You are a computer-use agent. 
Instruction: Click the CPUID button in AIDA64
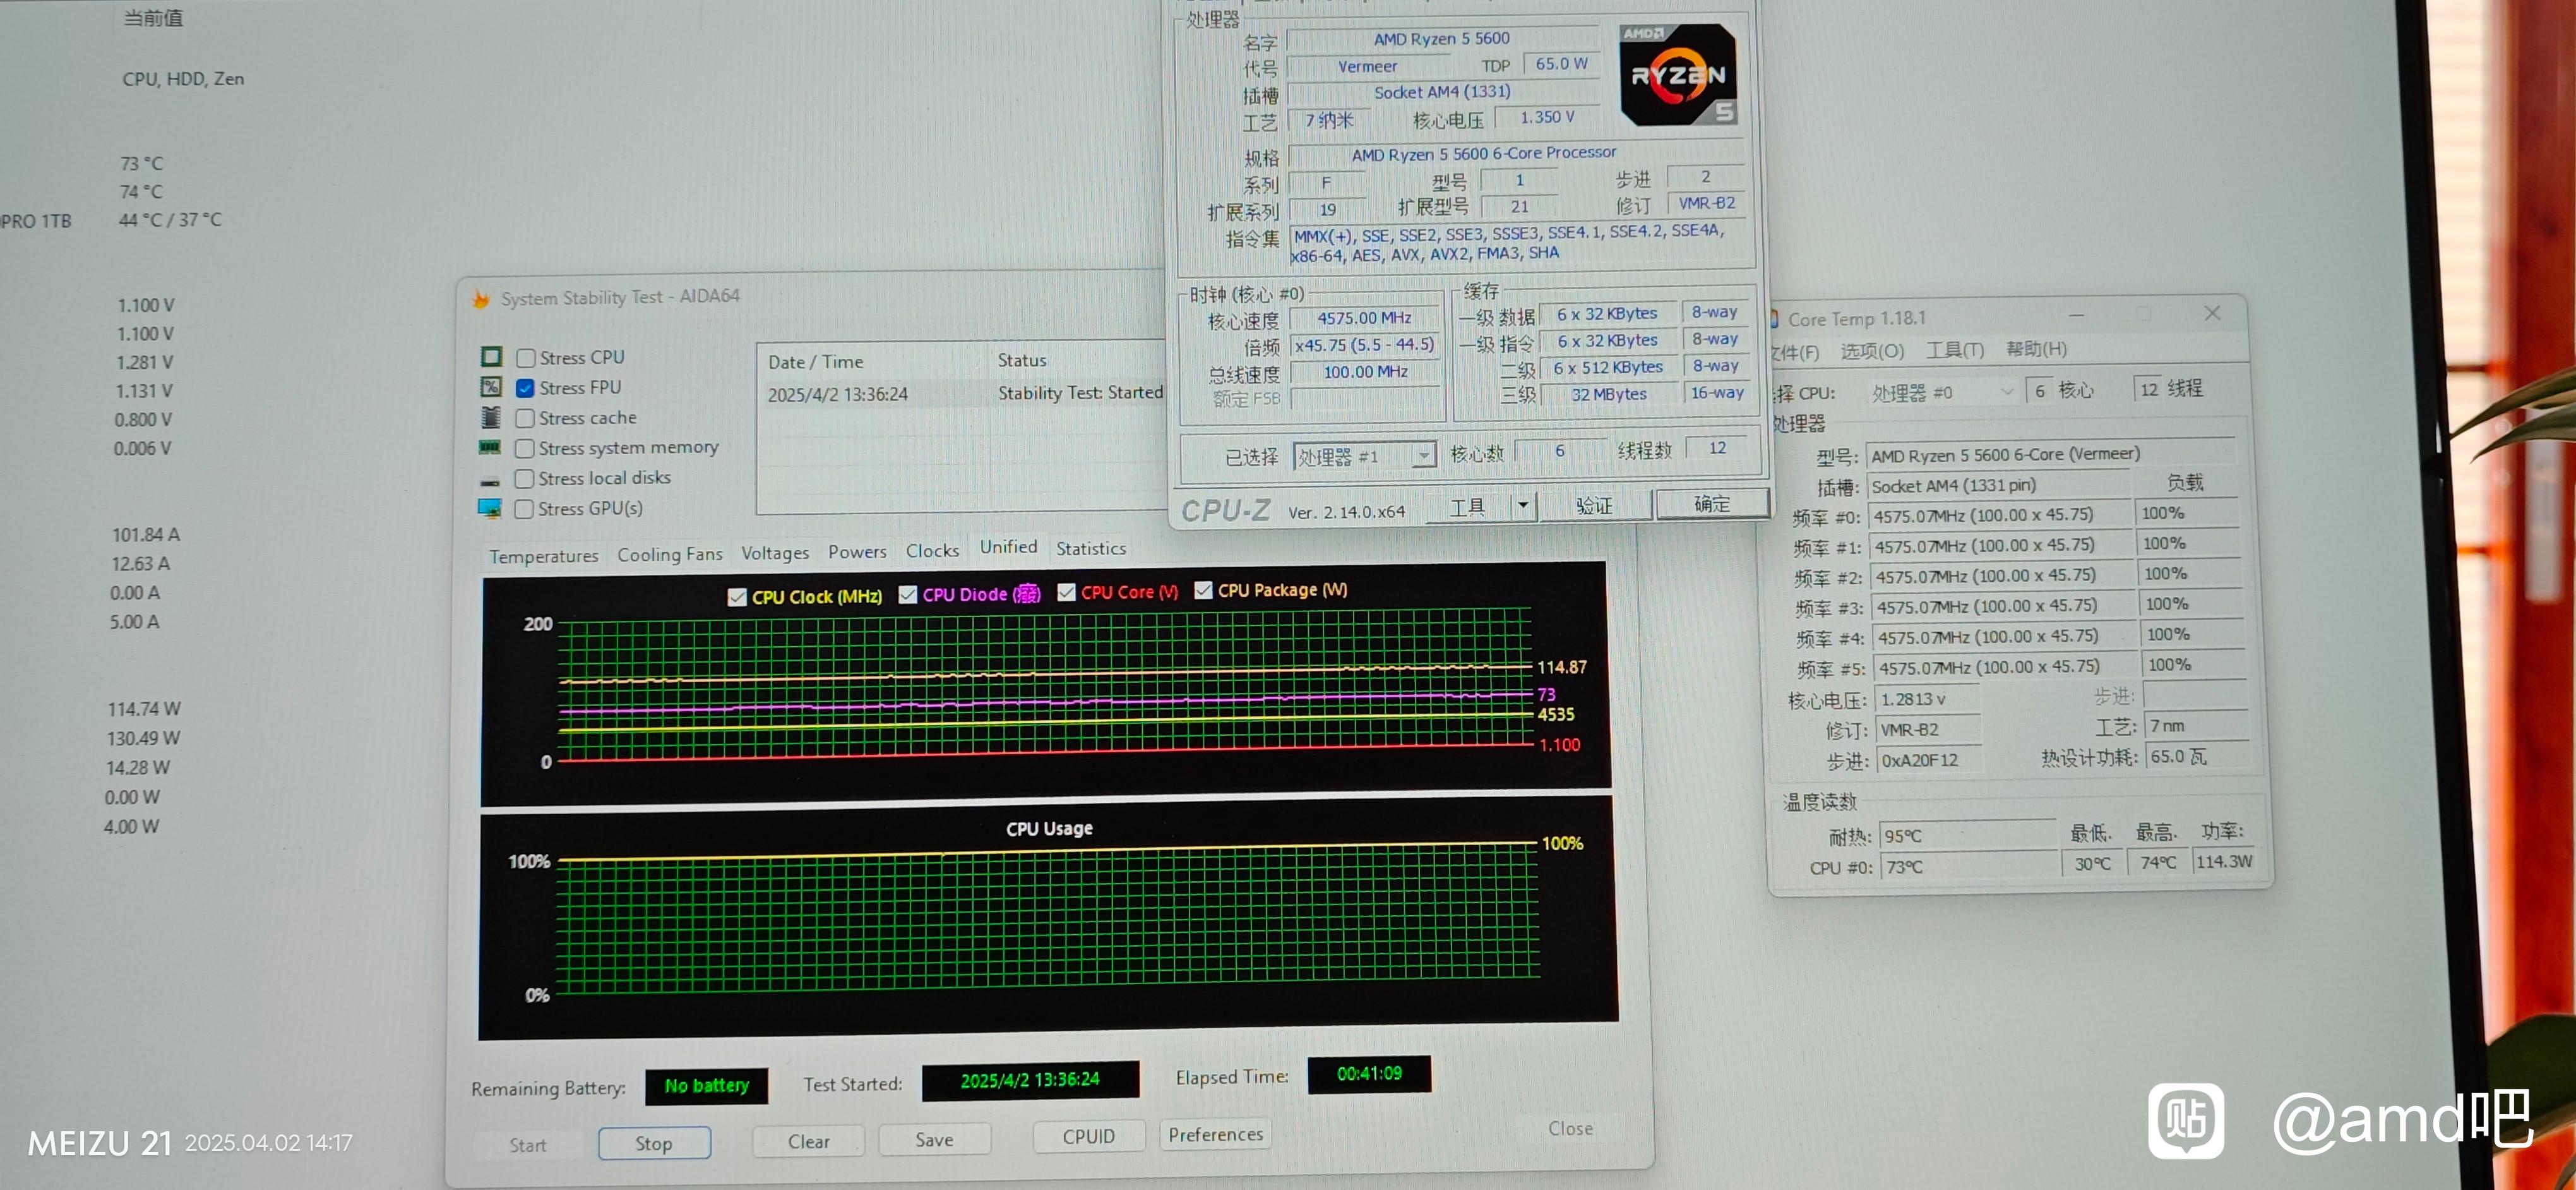1088,1137
